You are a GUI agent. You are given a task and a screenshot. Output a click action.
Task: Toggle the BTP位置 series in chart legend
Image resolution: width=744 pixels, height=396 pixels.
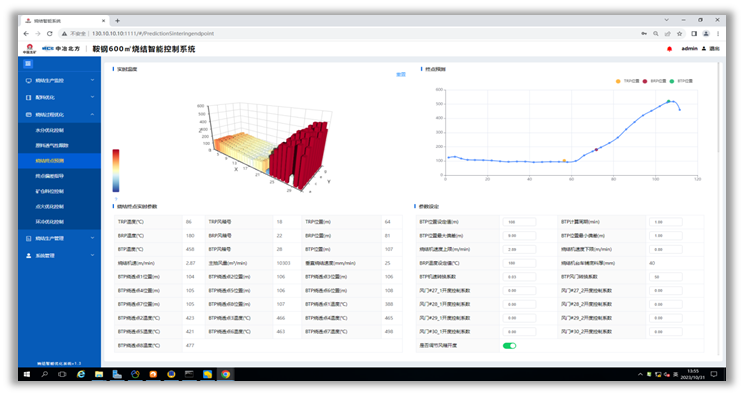681,81
